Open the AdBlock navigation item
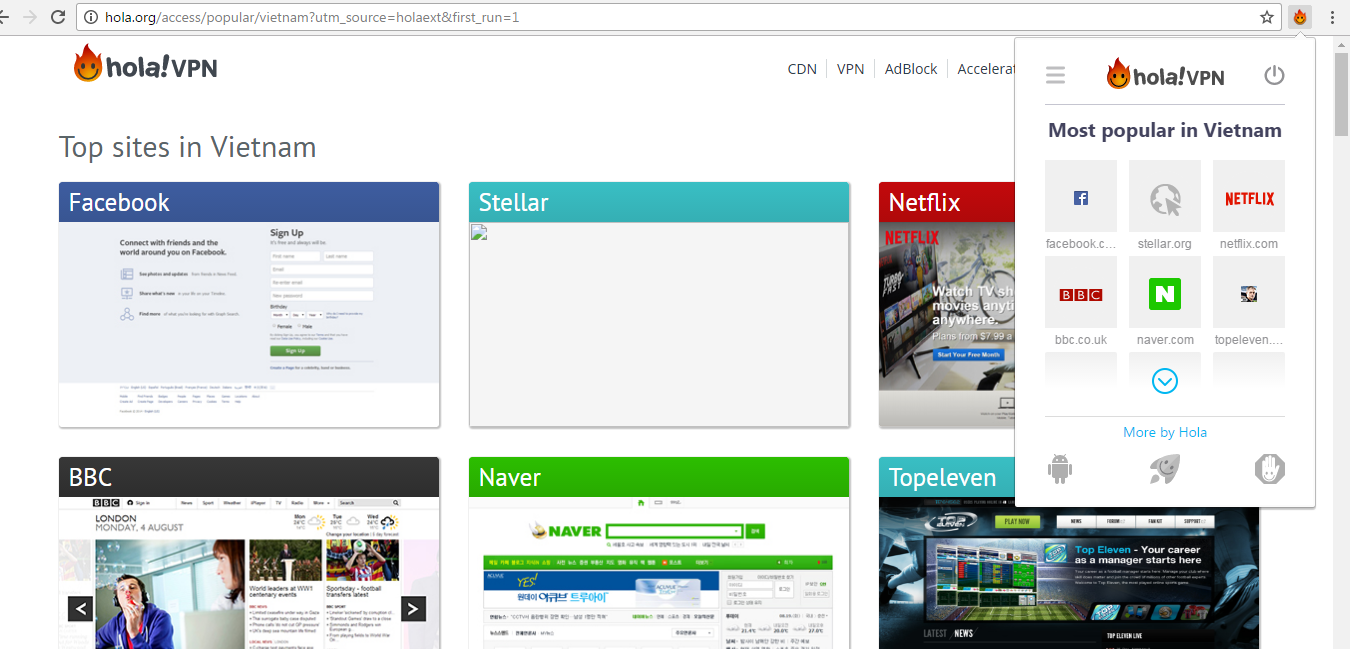Image resolution: width=1350 pixels, height=649 pixels. coord(911,69)
